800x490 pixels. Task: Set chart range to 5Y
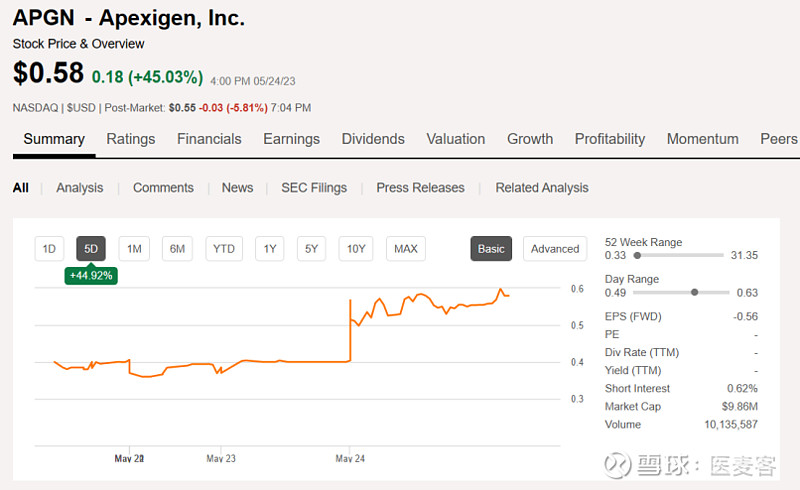tap(312, 249)
